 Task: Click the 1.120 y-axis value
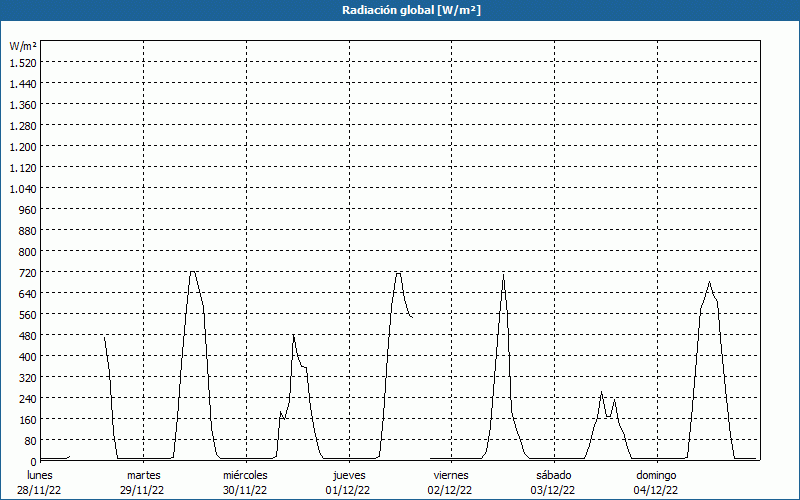click(x=23, y=168)
